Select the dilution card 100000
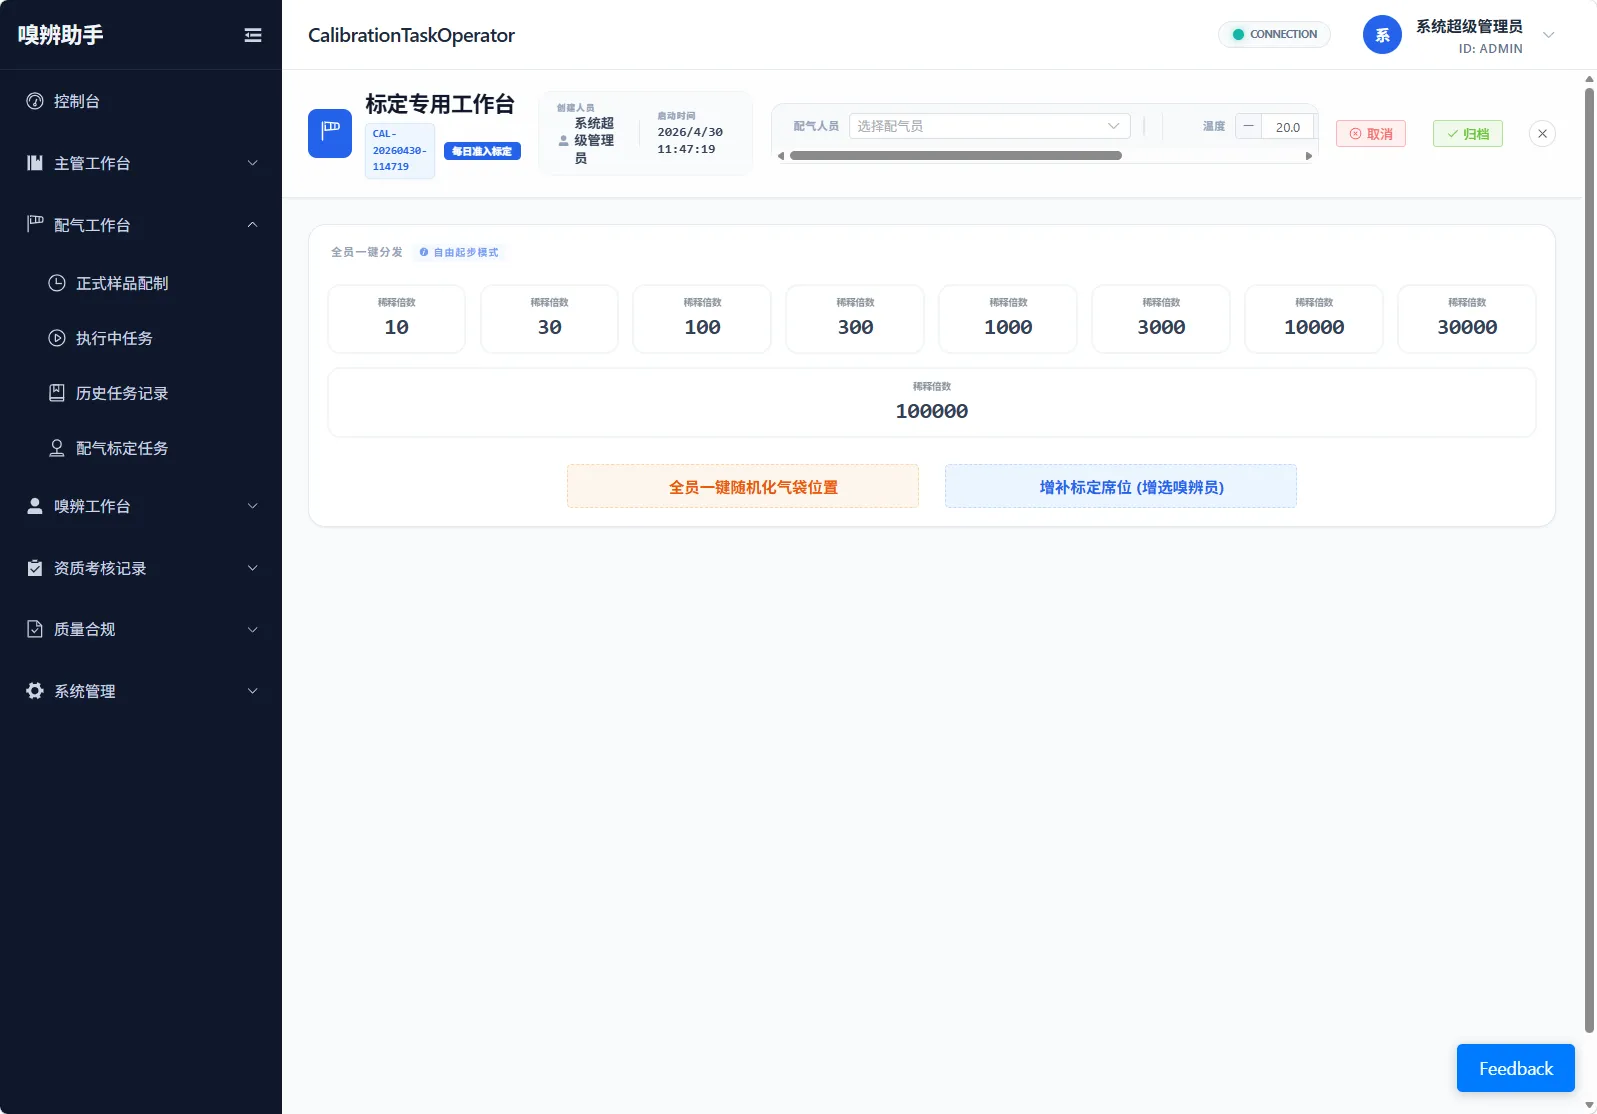The width and height of the screenshot is (1597, 1114). pos(932,403)
